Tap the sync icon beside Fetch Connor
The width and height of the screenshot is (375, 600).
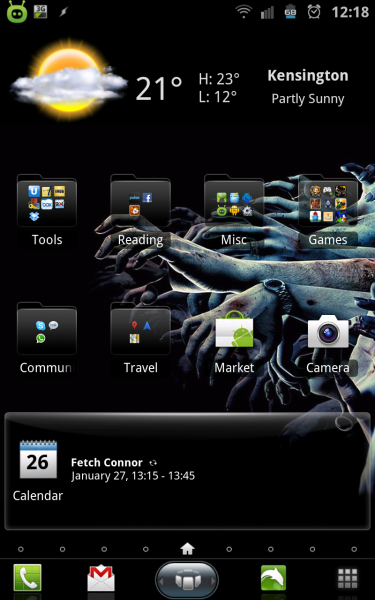[153, 463]
